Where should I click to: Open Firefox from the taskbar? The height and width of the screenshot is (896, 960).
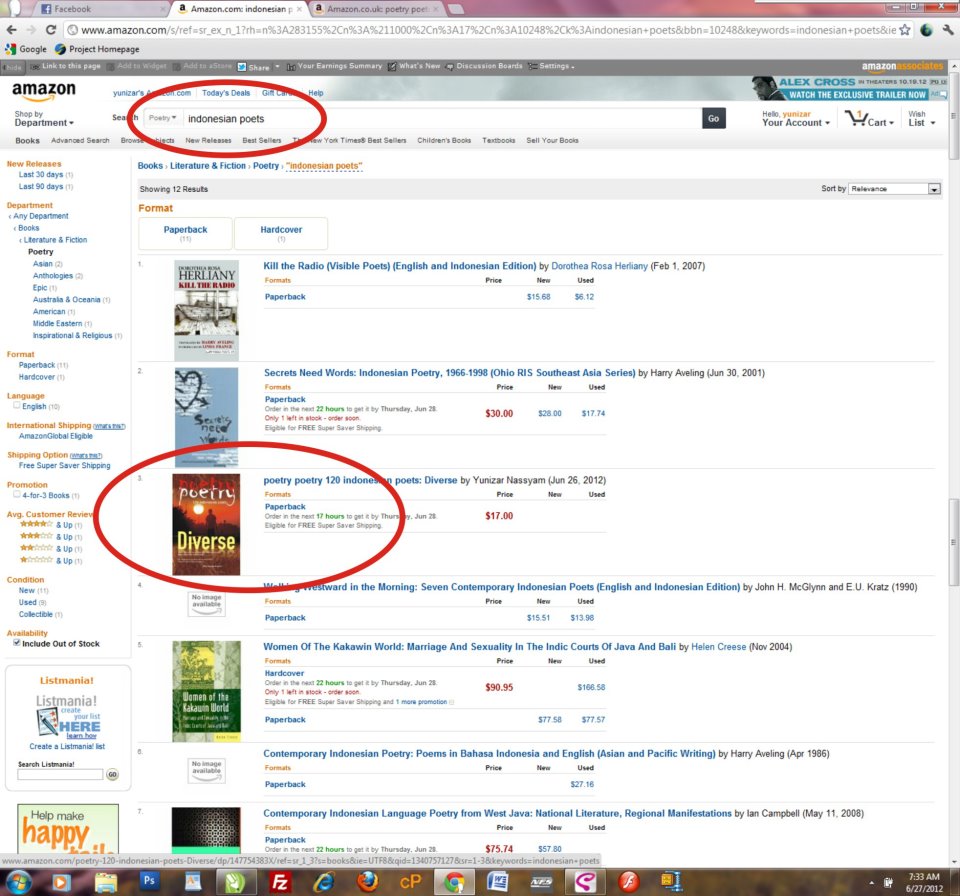coord(367,882)
